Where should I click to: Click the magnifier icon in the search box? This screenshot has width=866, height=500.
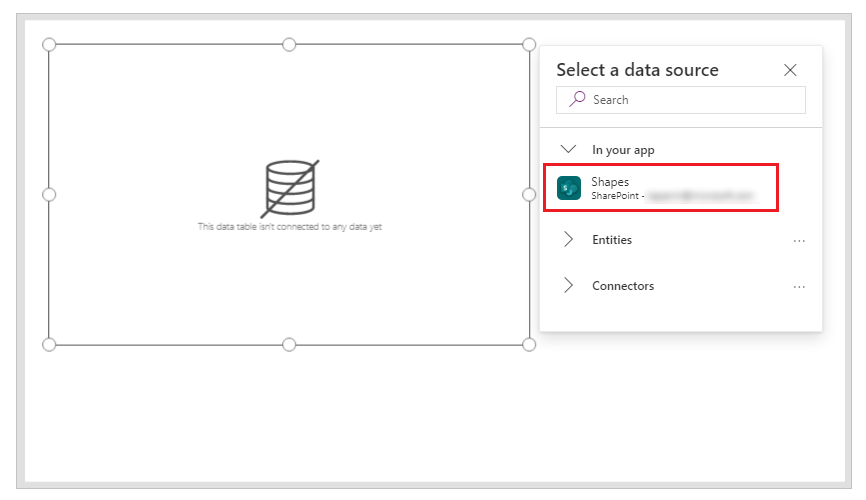577,100
